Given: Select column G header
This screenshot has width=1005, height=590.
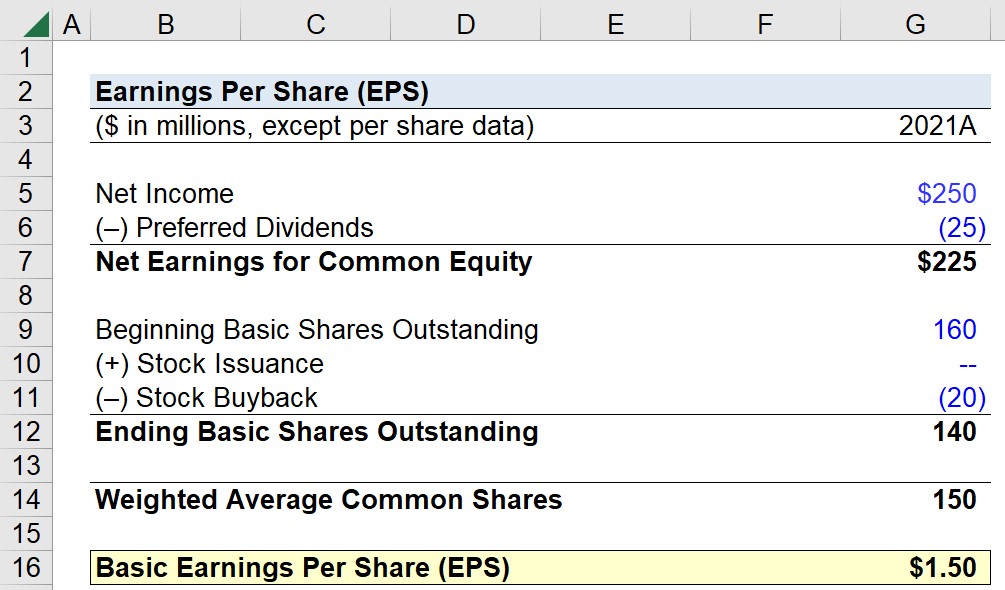Looking at the screenshot, I should [915, 24].
